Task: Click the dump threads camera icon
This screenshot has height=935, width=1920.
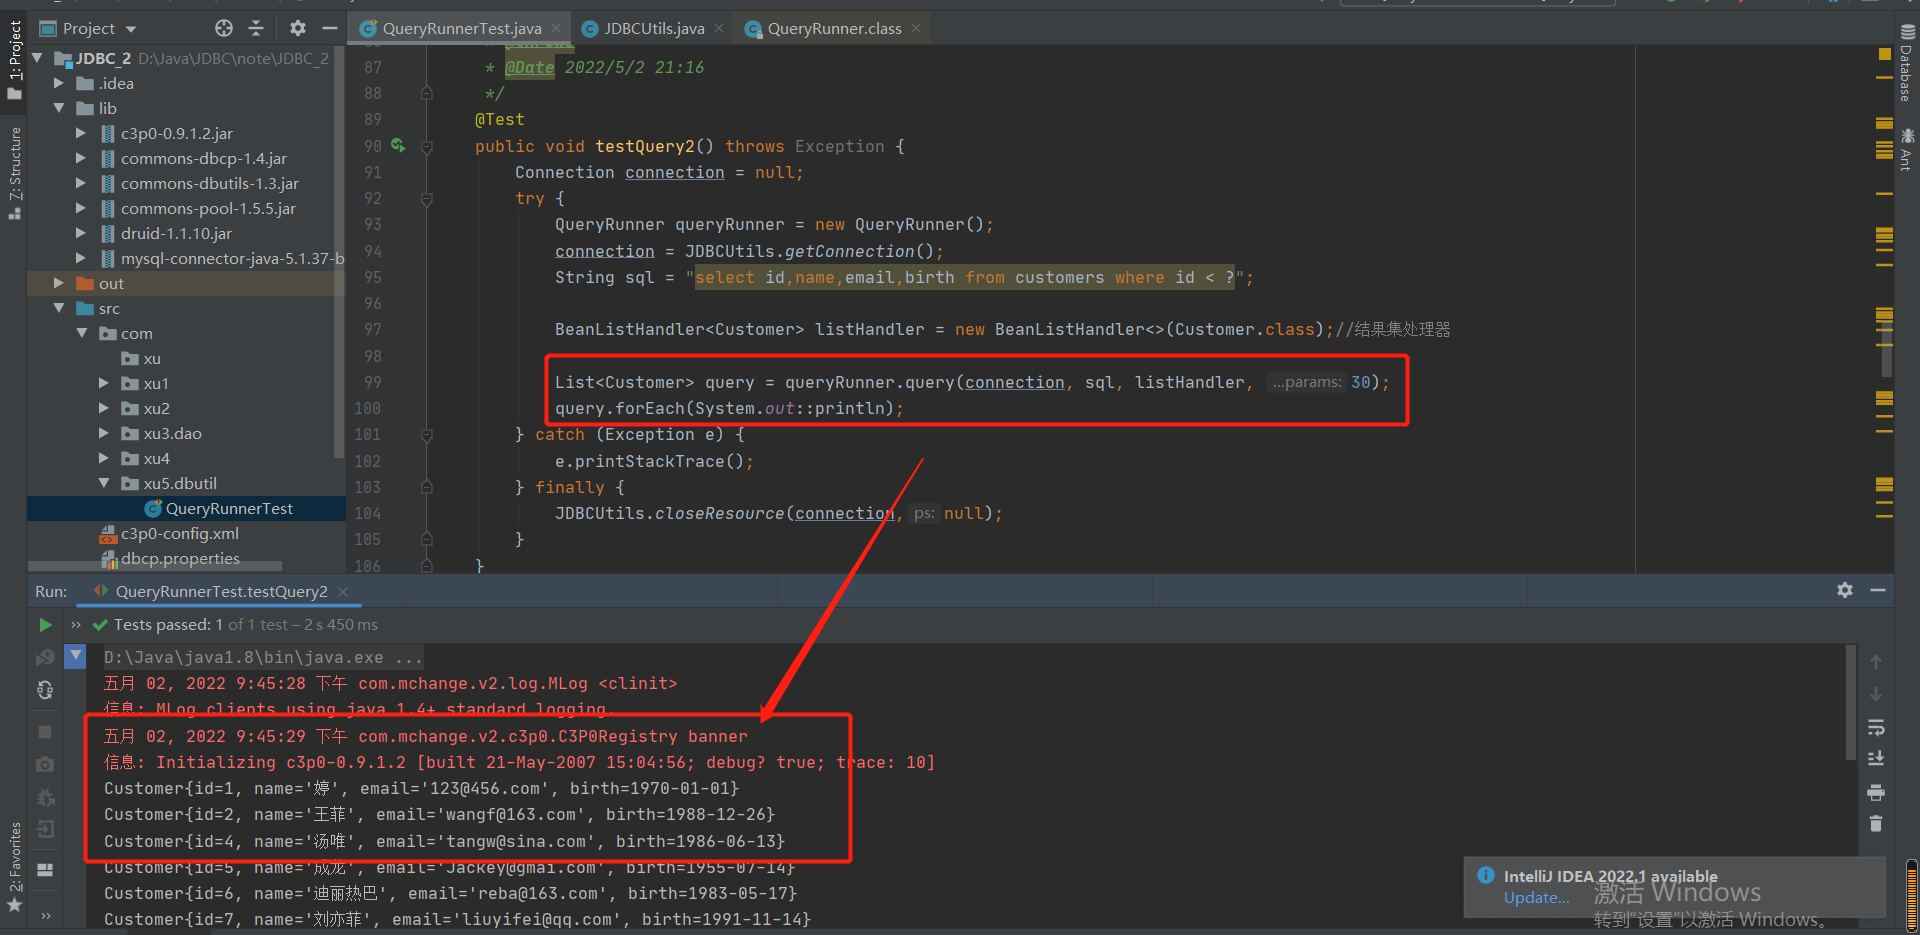Action: (45, 764)
